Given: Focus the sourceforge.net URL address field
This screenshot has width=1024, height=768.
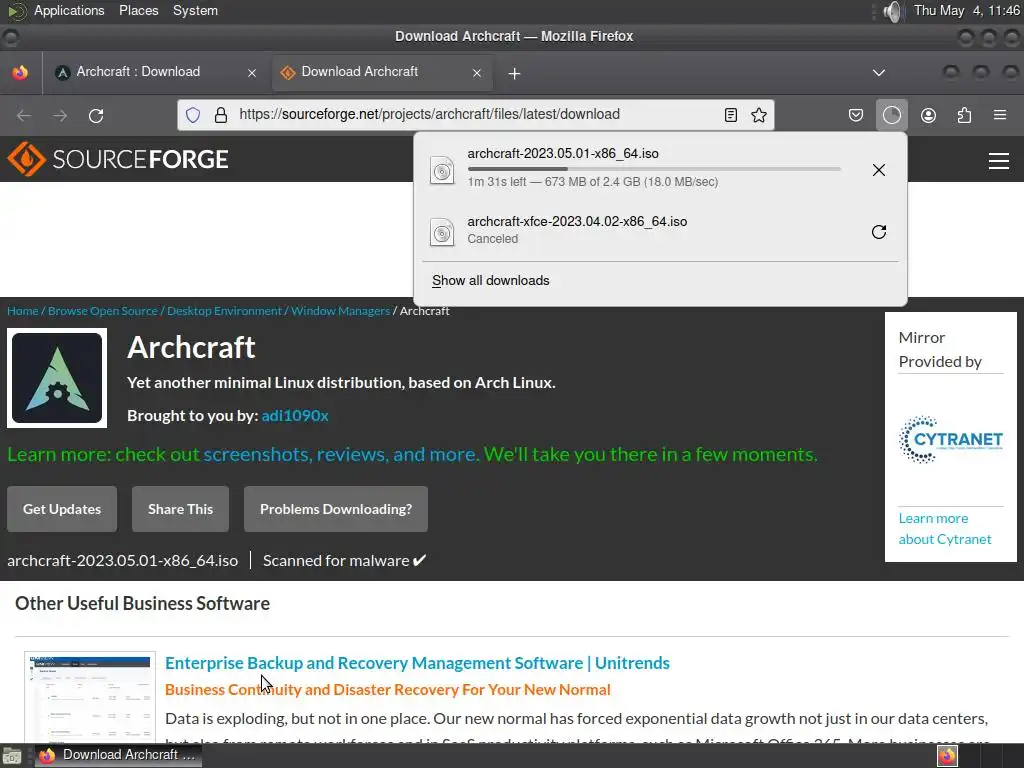Looking at the screenshot, I should click(x=477, y=115).
